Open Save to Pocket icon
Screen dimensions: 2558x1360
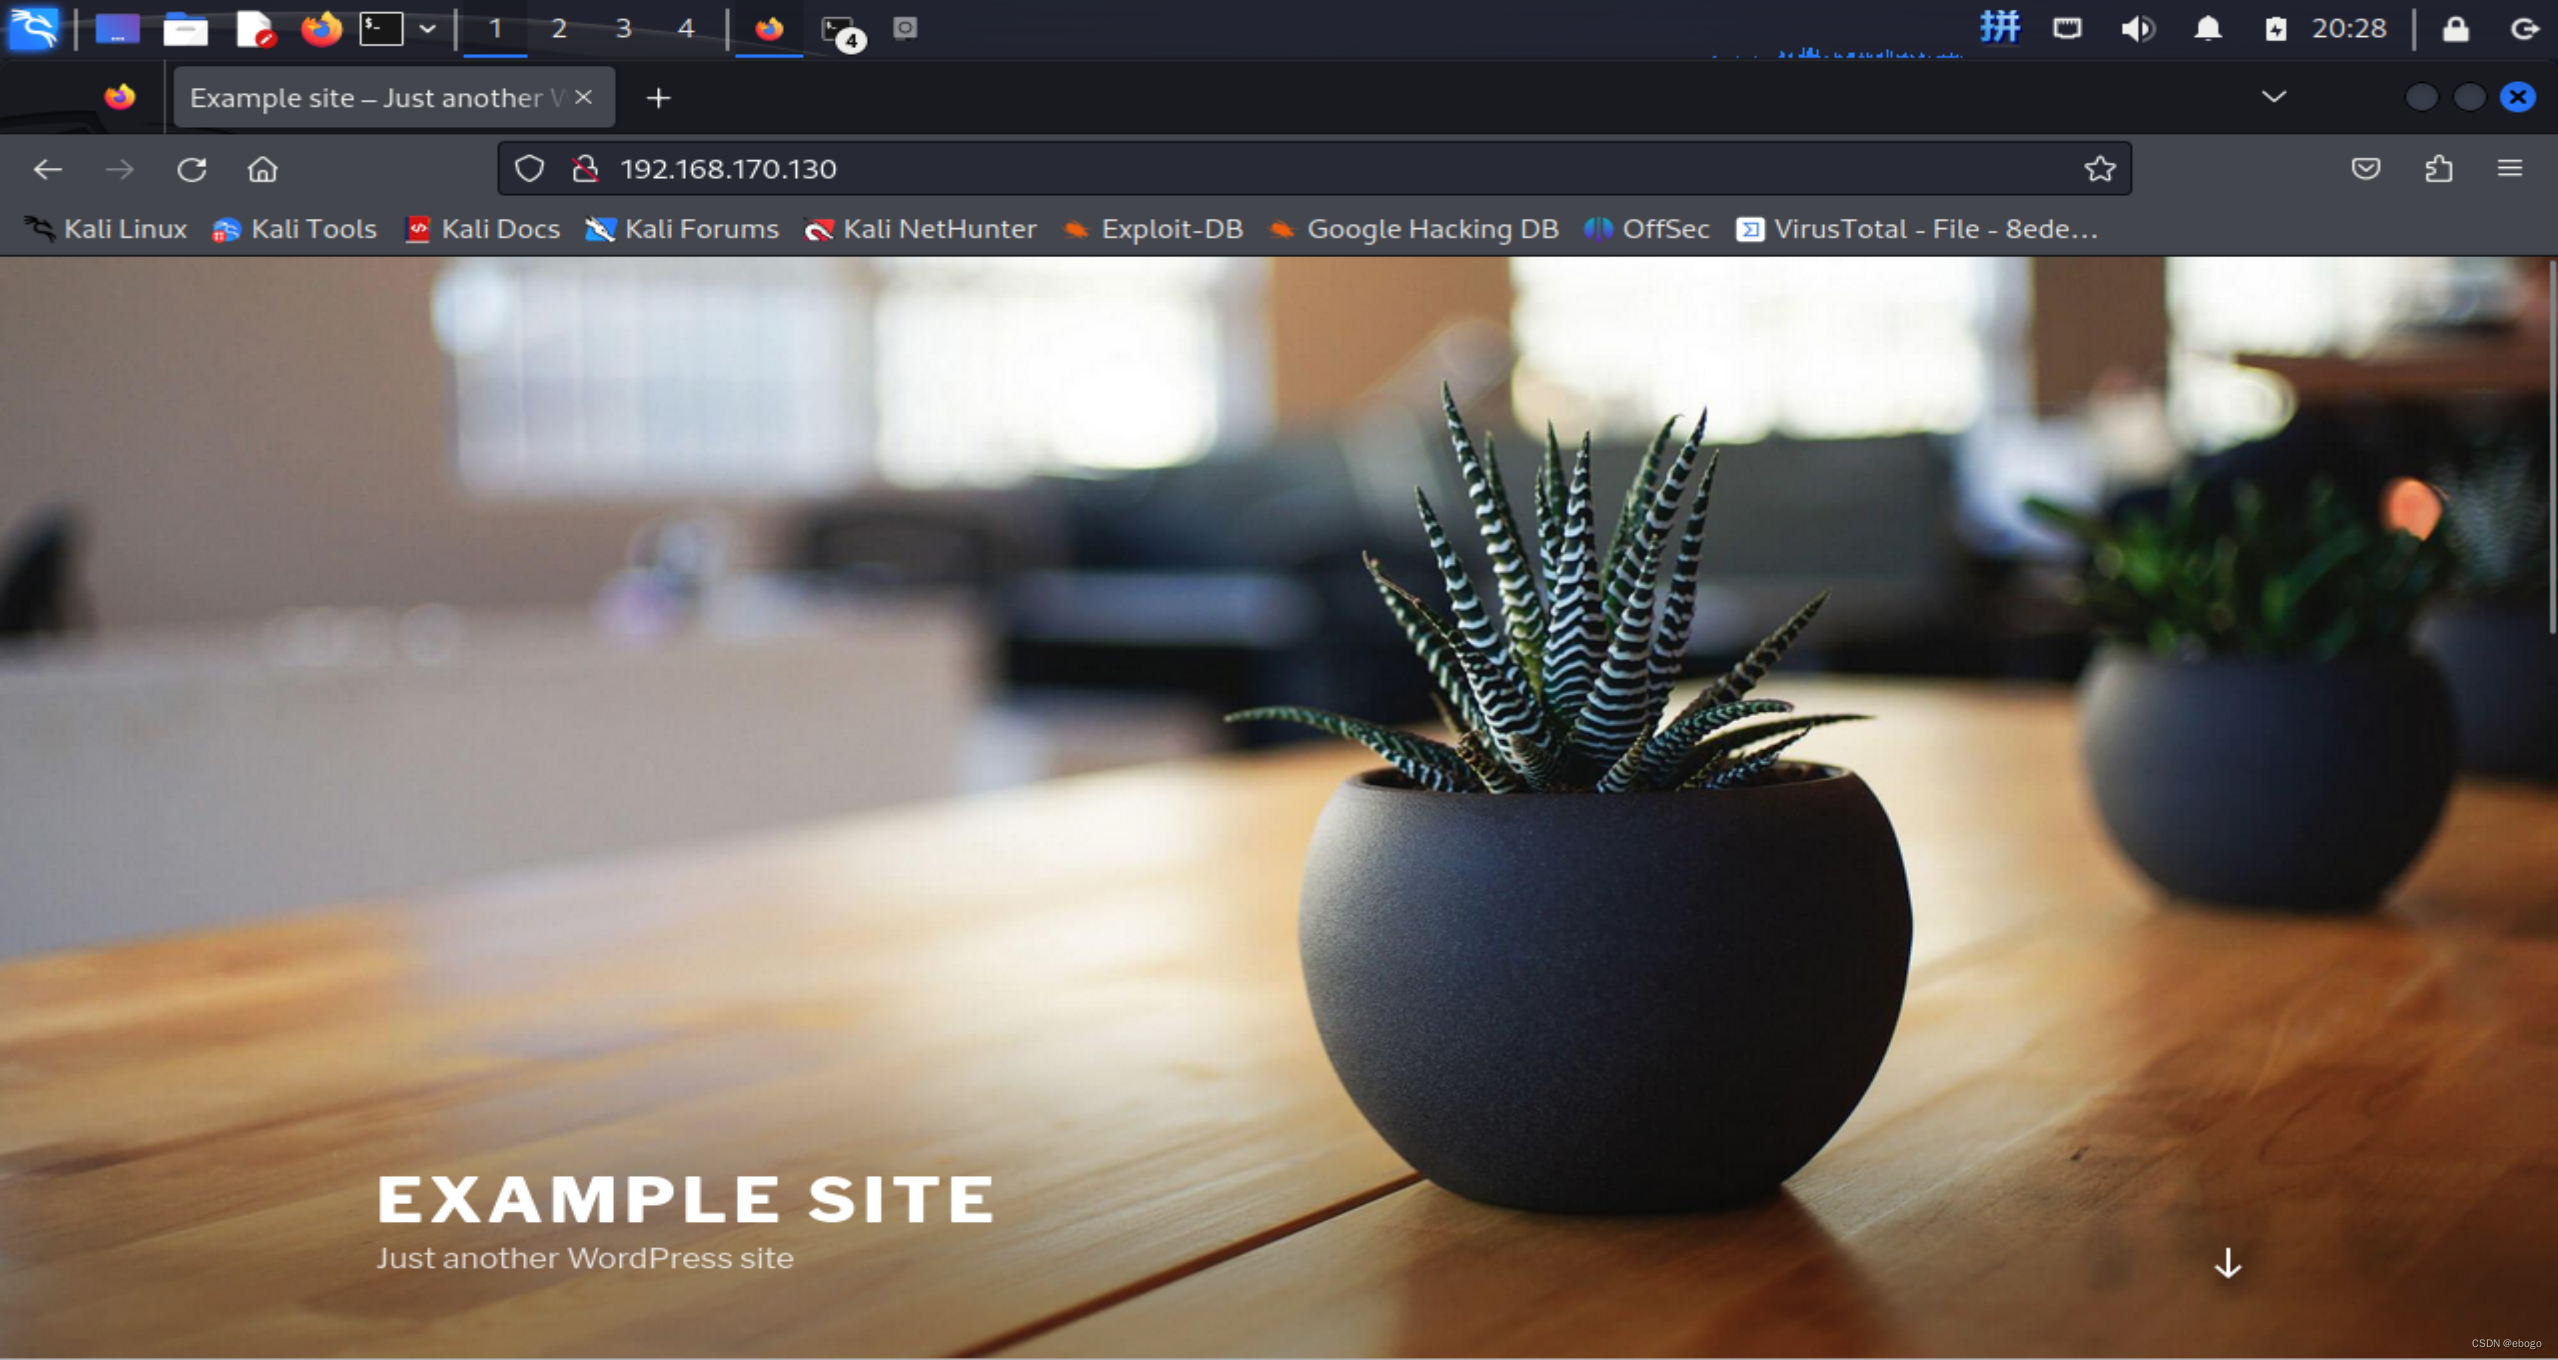pyautogui.click(x=2365, y=169)
